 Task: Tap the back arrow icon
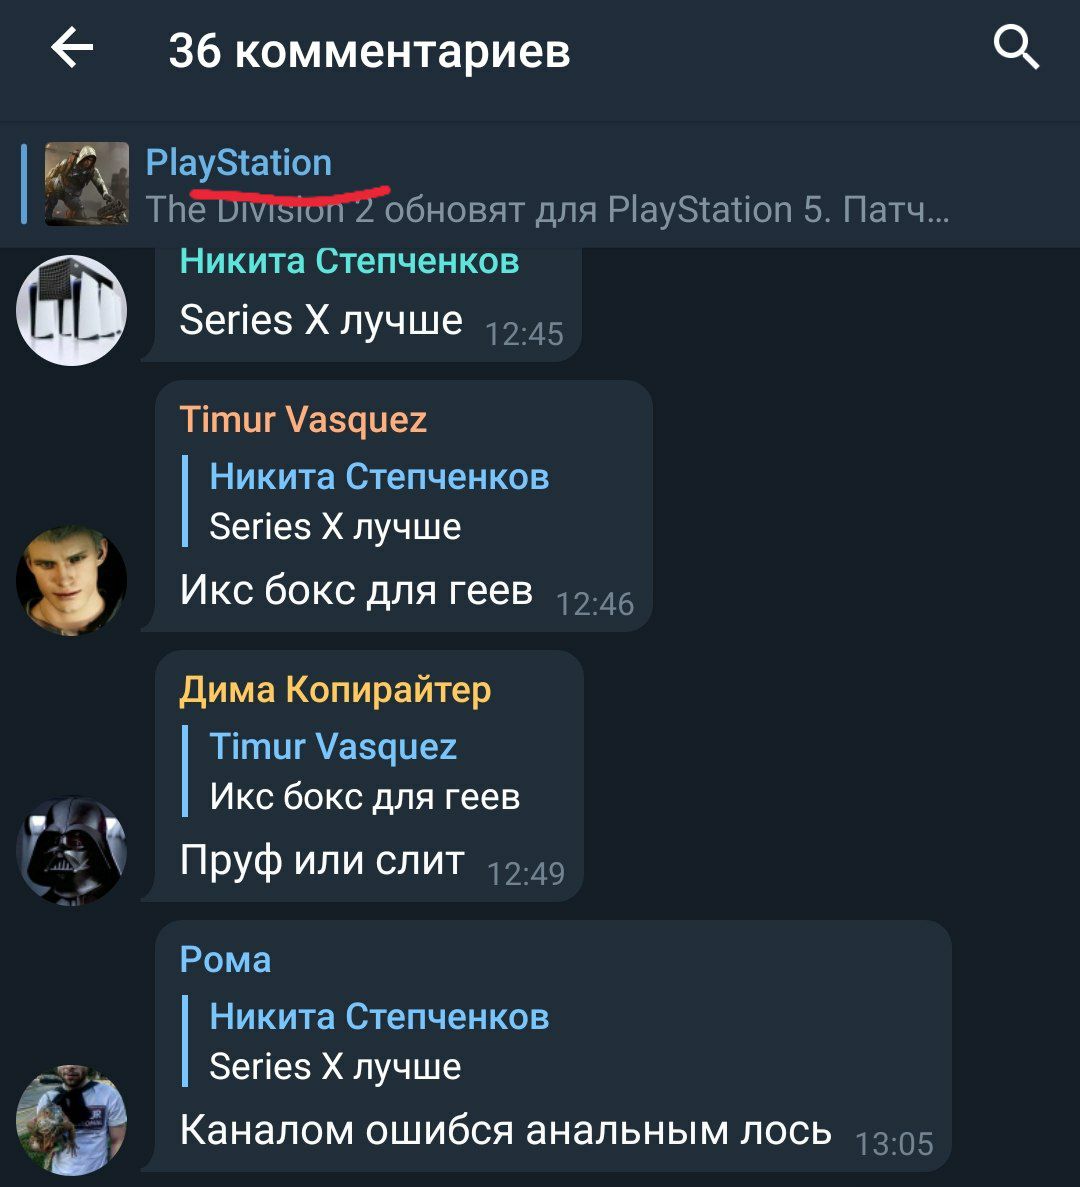[x=72, y=48]
